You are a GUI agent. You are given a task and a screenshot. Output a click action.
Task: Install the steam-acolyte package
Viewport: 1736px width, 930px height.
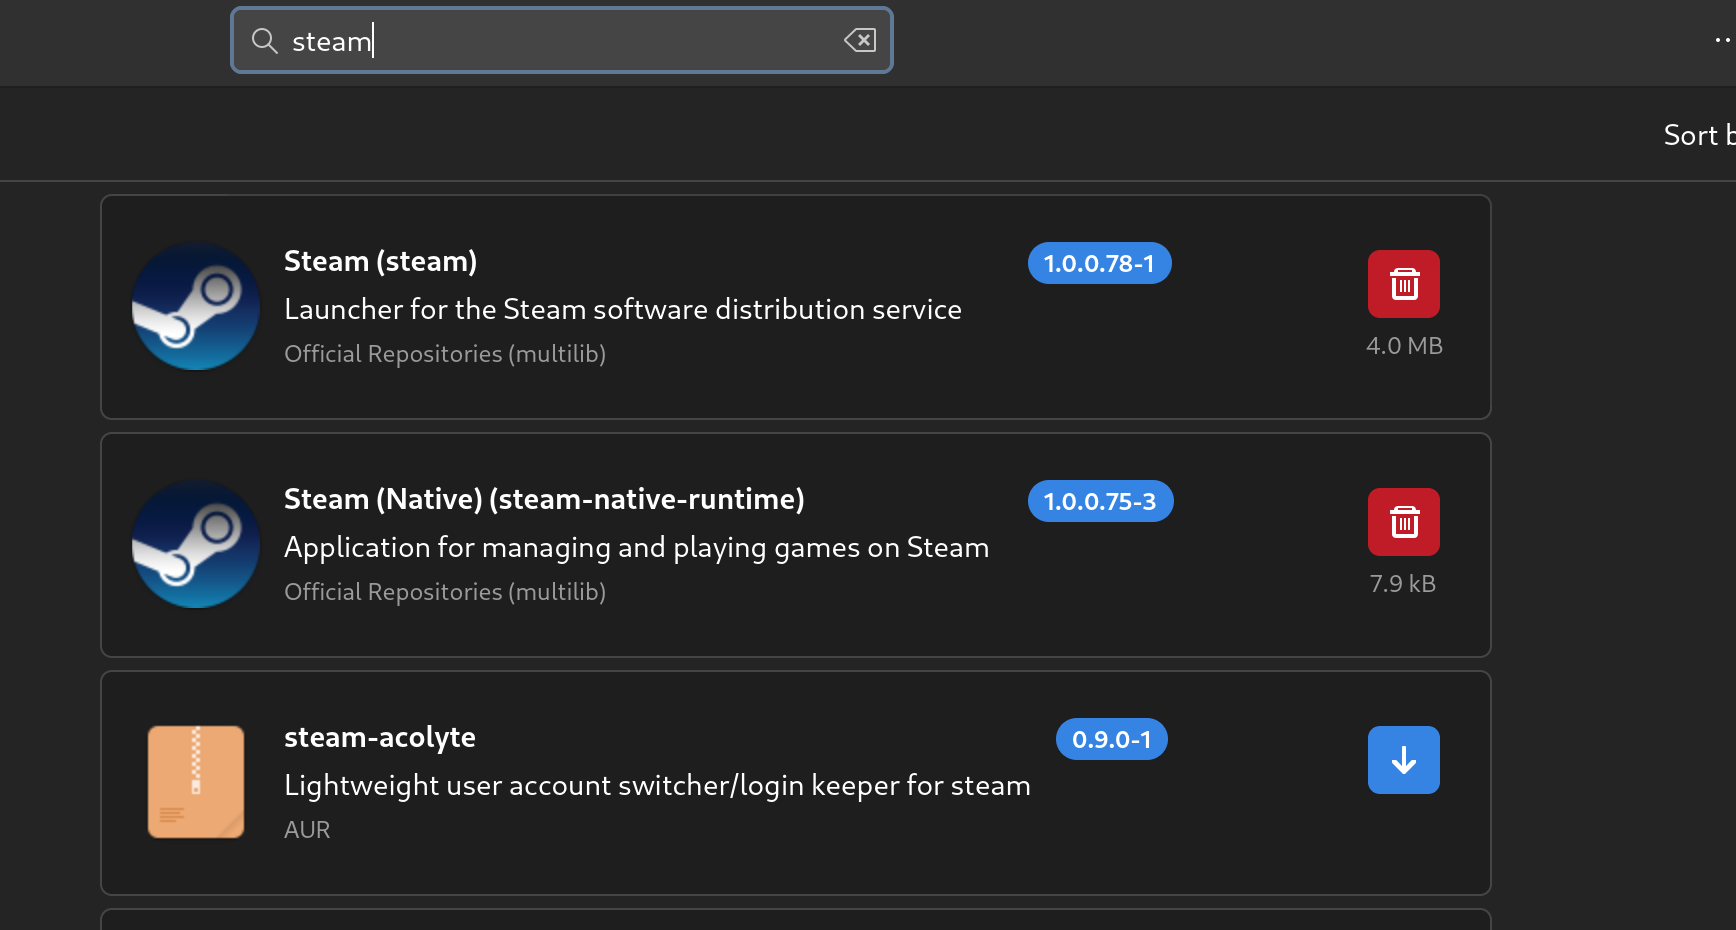tap(1404, 760)
